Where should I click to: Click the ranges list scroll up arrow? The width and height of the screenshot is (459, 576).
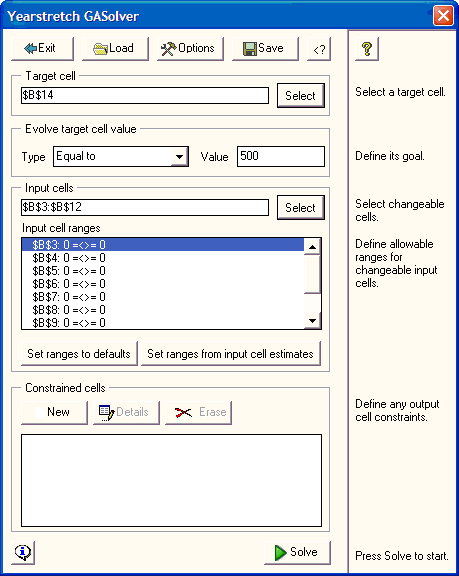(x=312, y=246)
